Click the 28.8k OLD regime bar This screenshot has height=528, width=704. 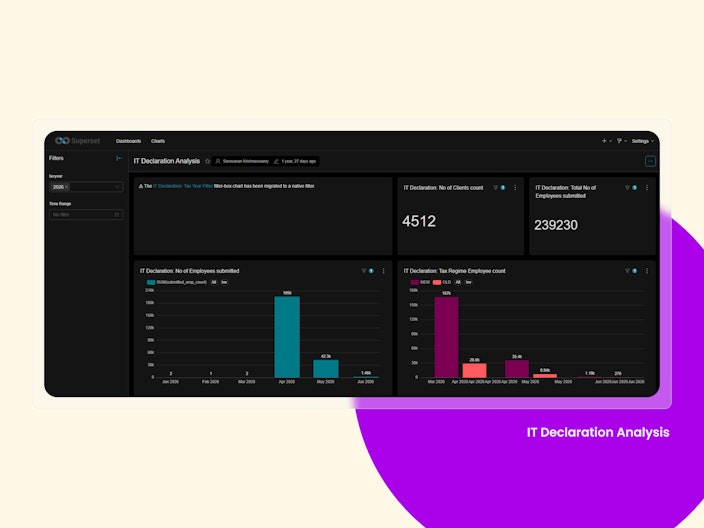[x=475, y=370]
